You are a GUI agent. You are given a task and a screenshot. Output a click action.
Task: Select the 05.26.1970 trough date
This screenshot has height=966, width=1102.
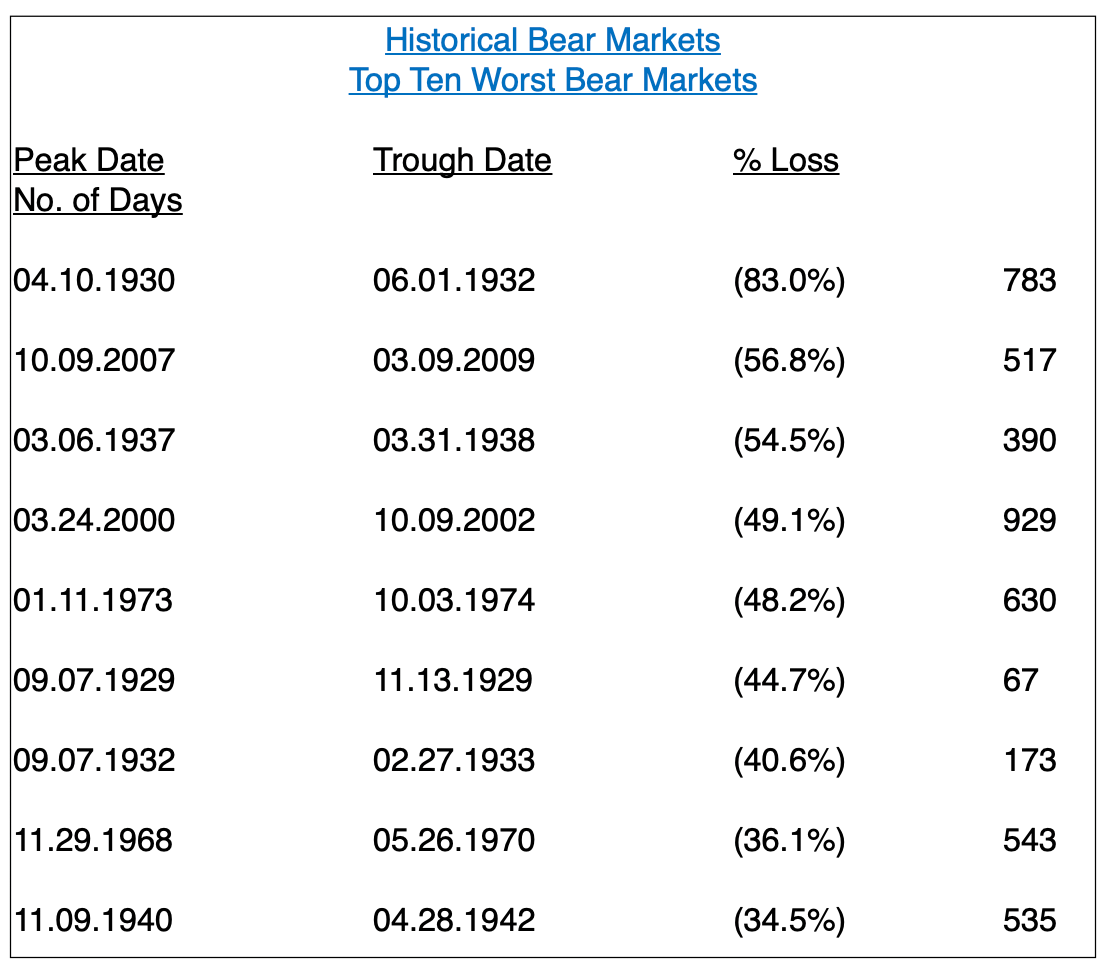click(454, 841)
